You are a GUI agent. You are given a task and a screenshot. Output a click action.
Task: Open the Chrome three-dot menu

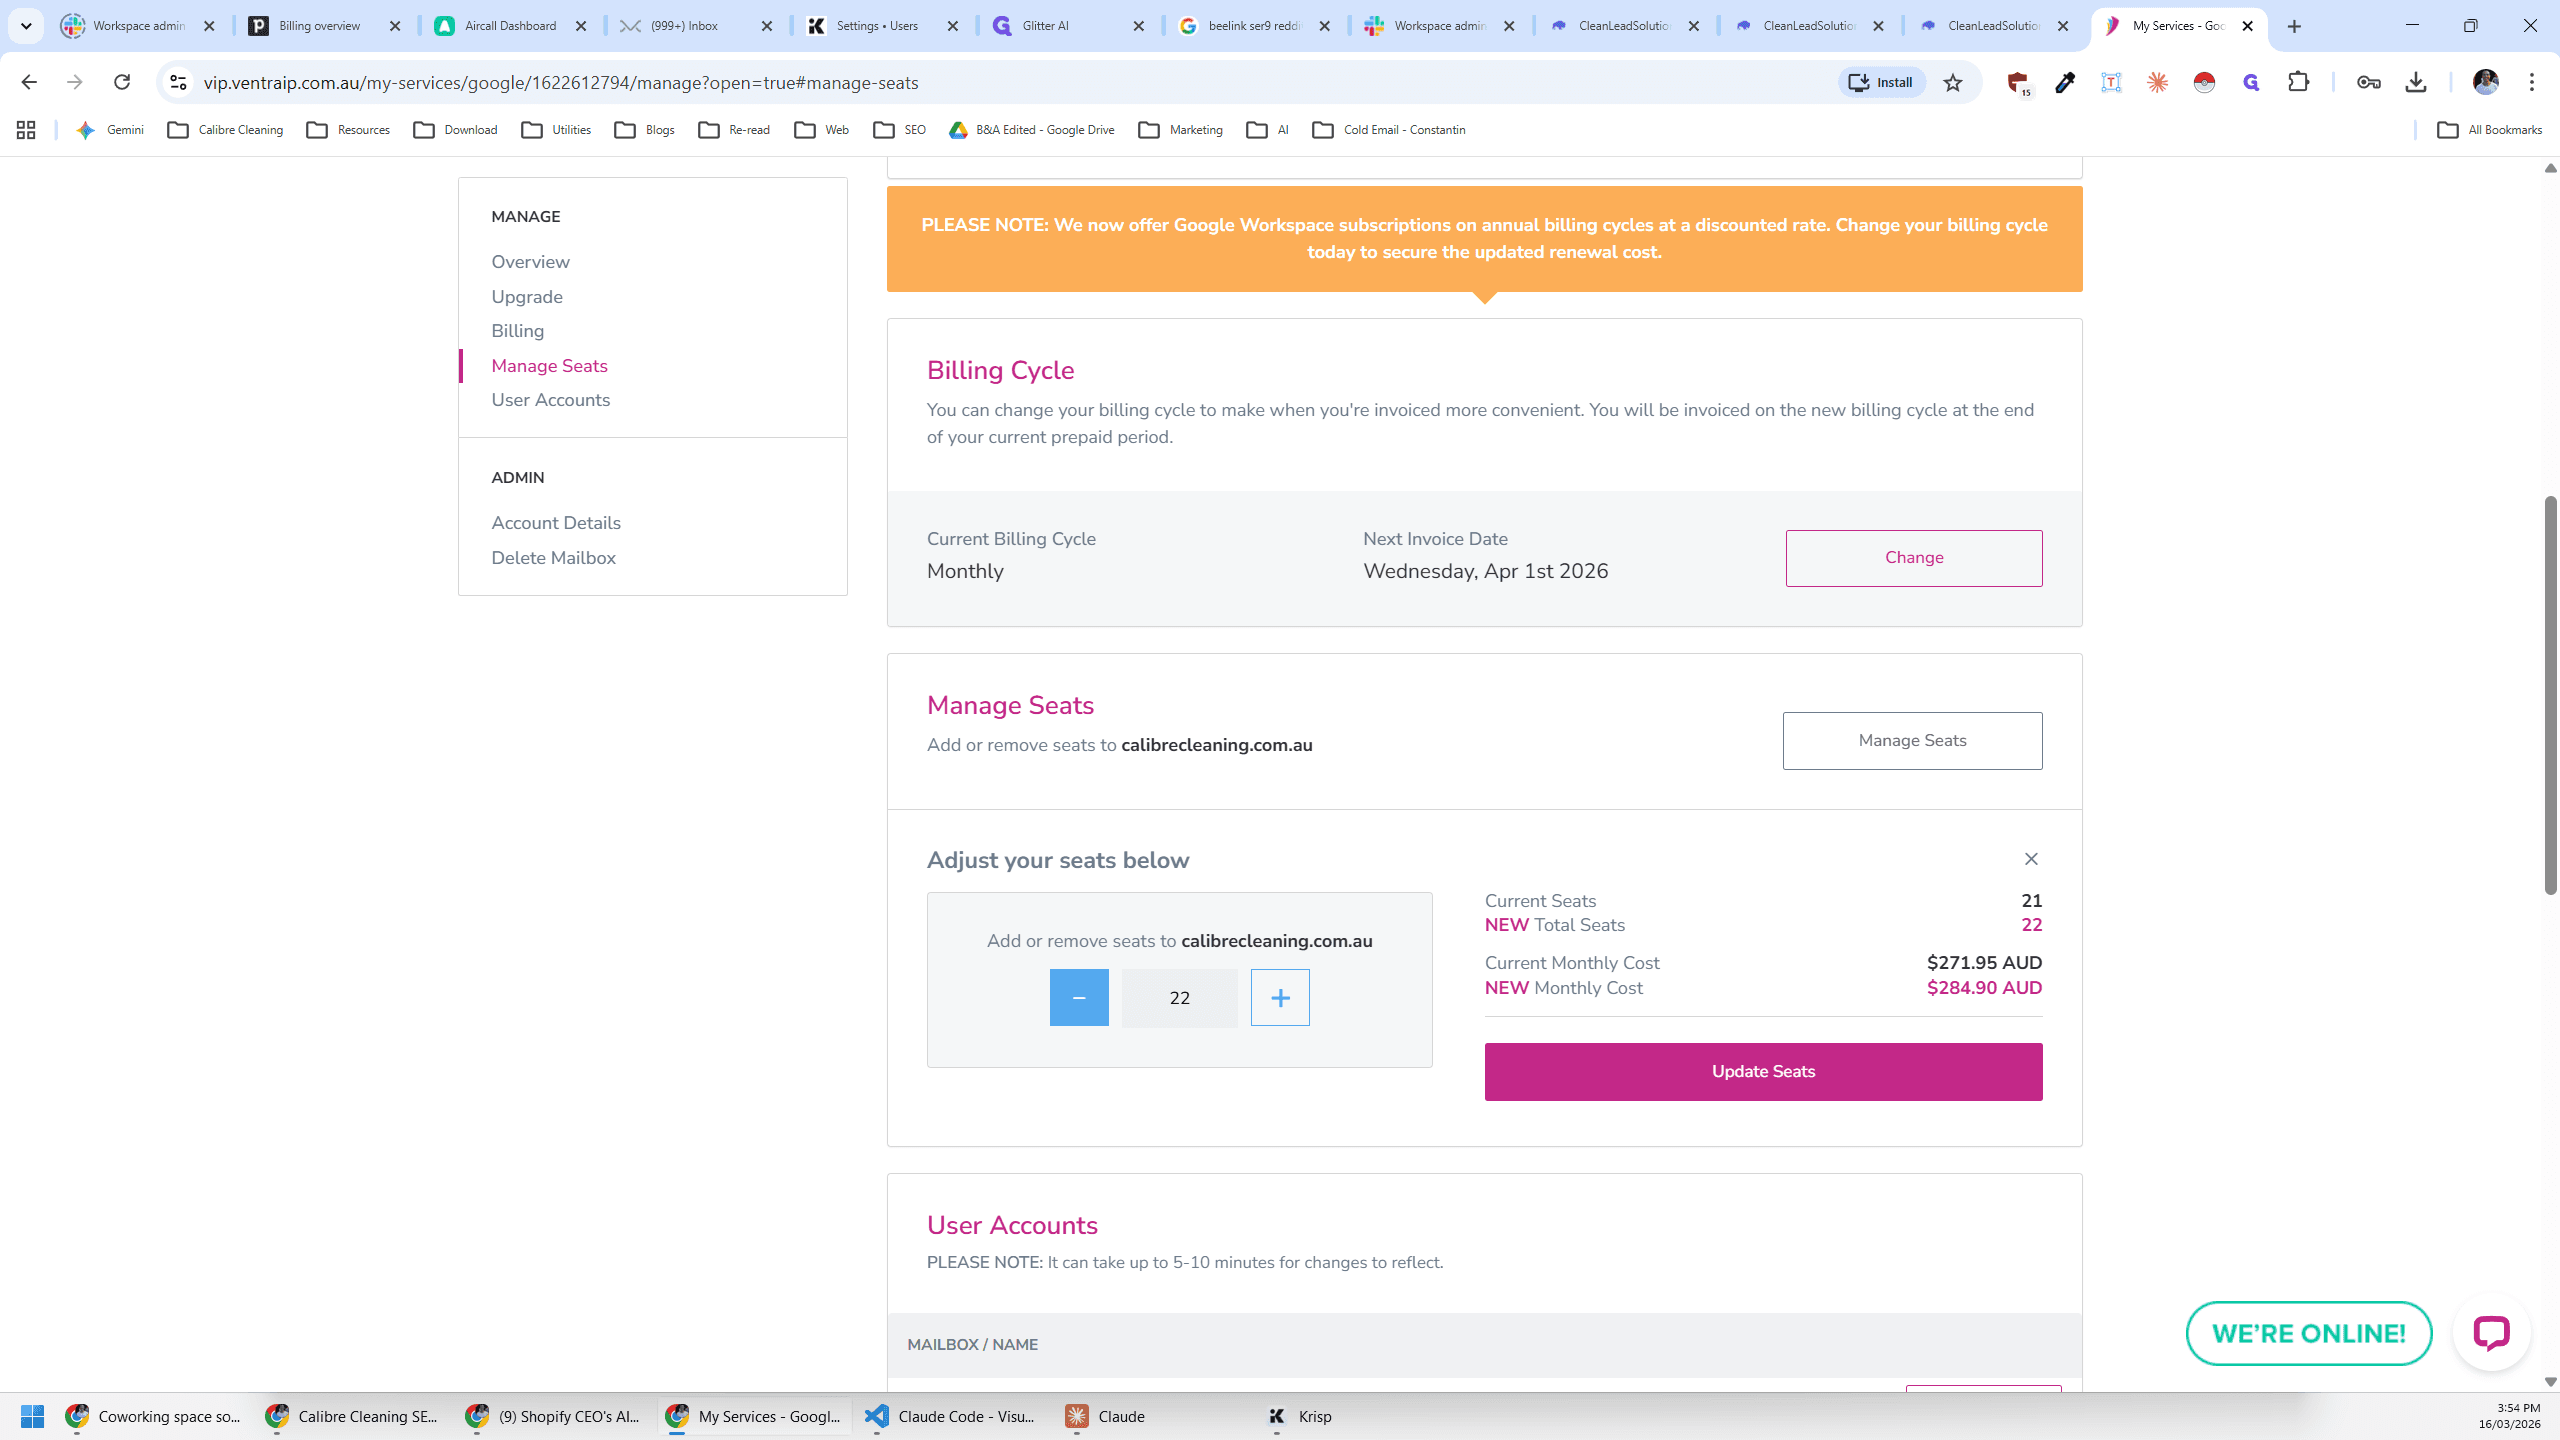(x=2532, y=82)
